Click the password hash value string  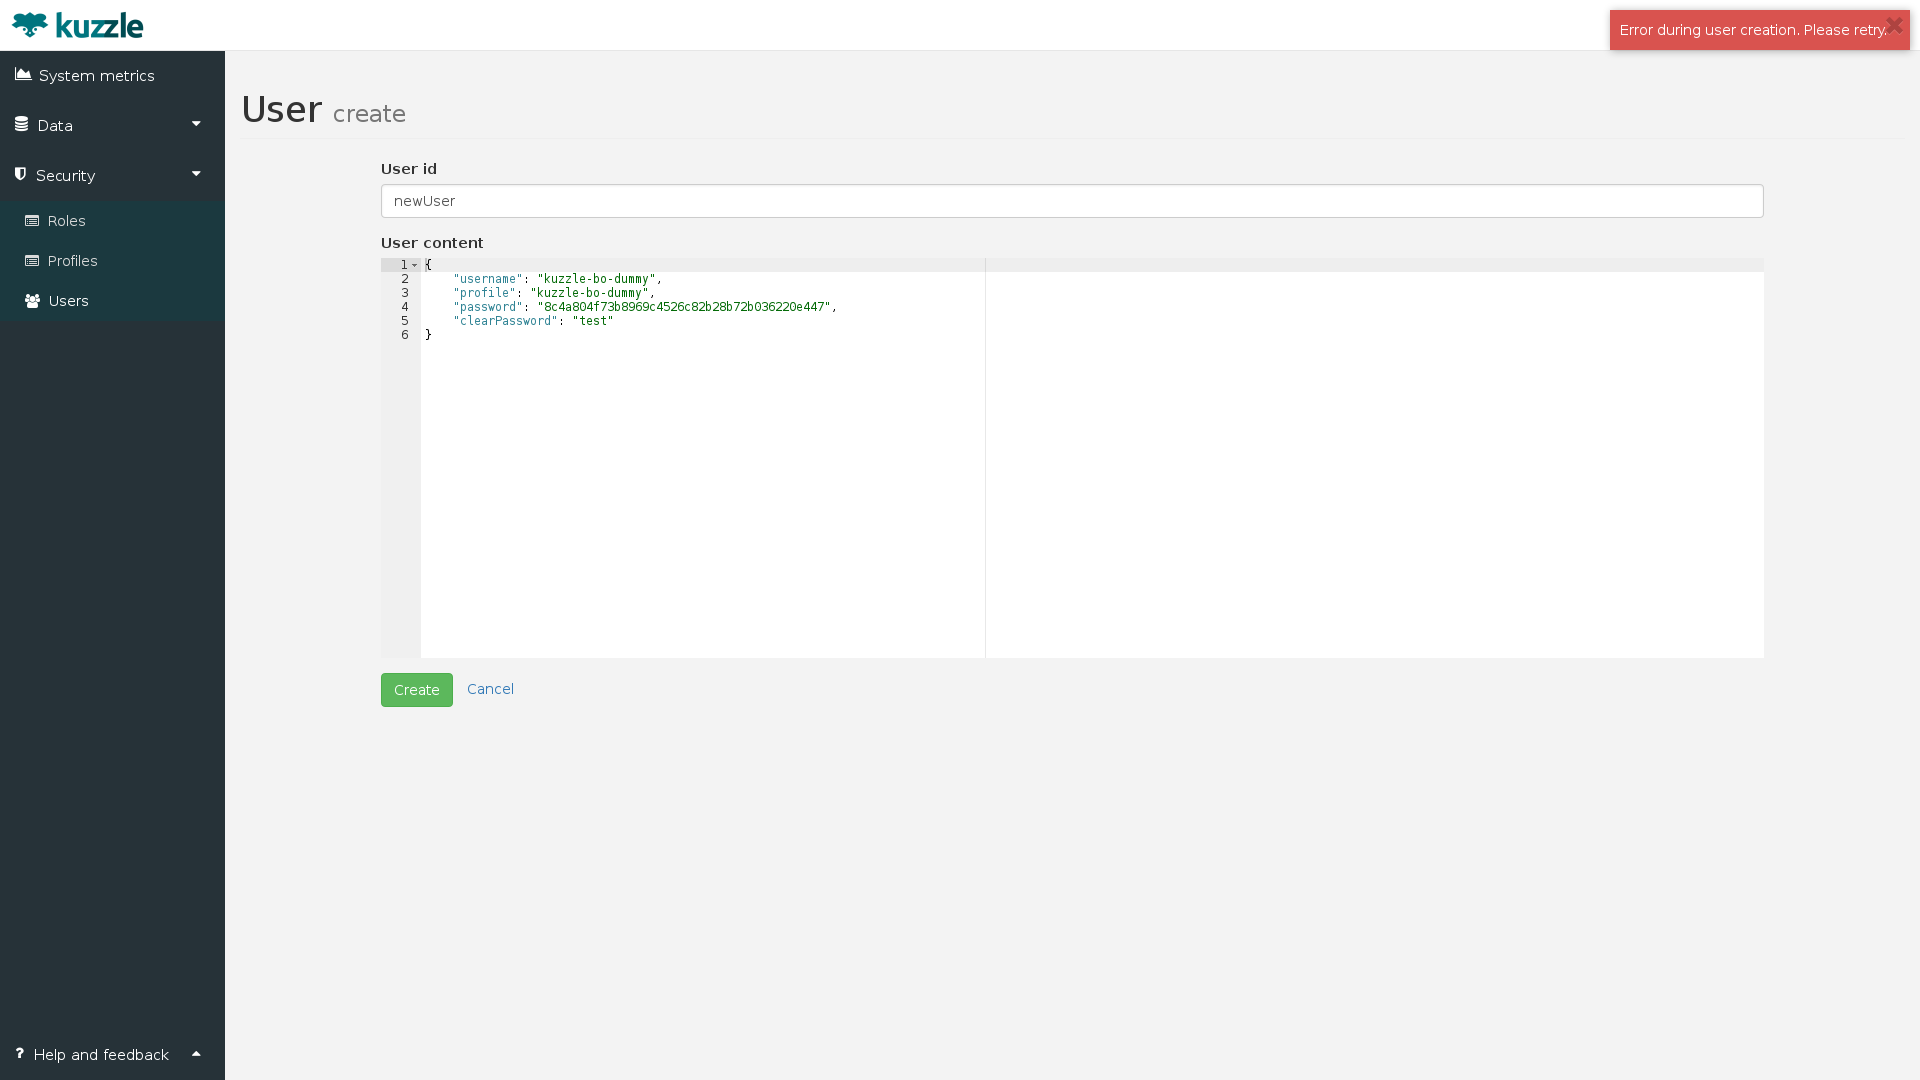coord(684,307)
